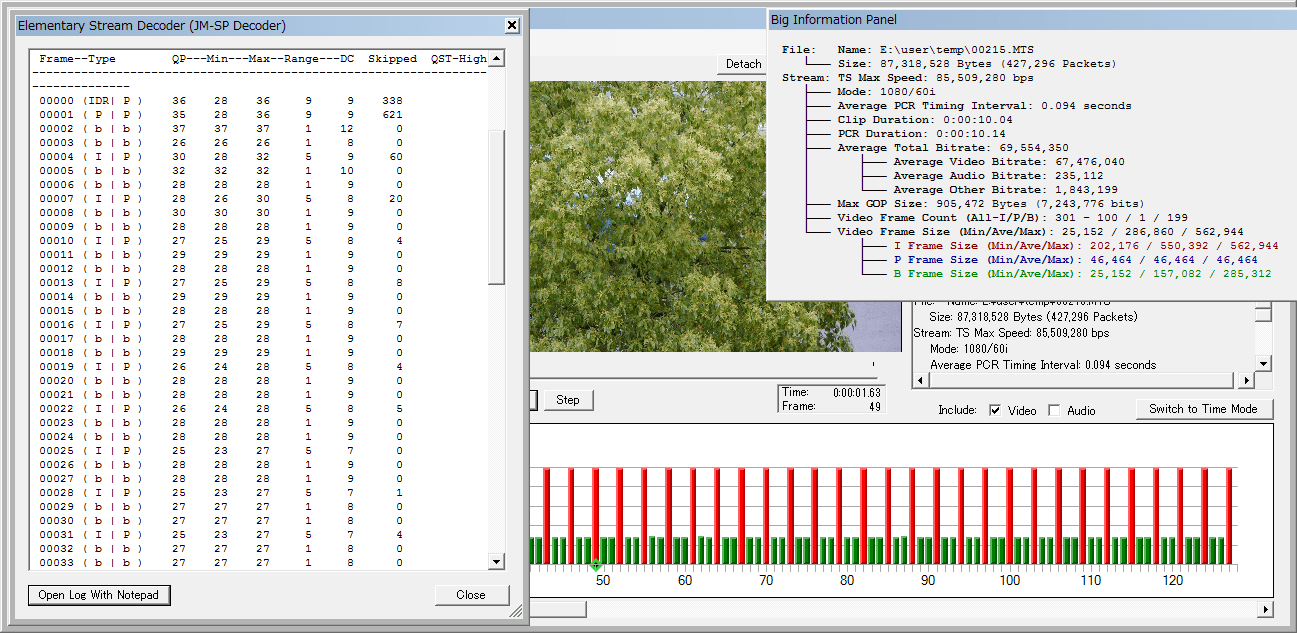Click the video seek slider below the preview

click(700, 365)
